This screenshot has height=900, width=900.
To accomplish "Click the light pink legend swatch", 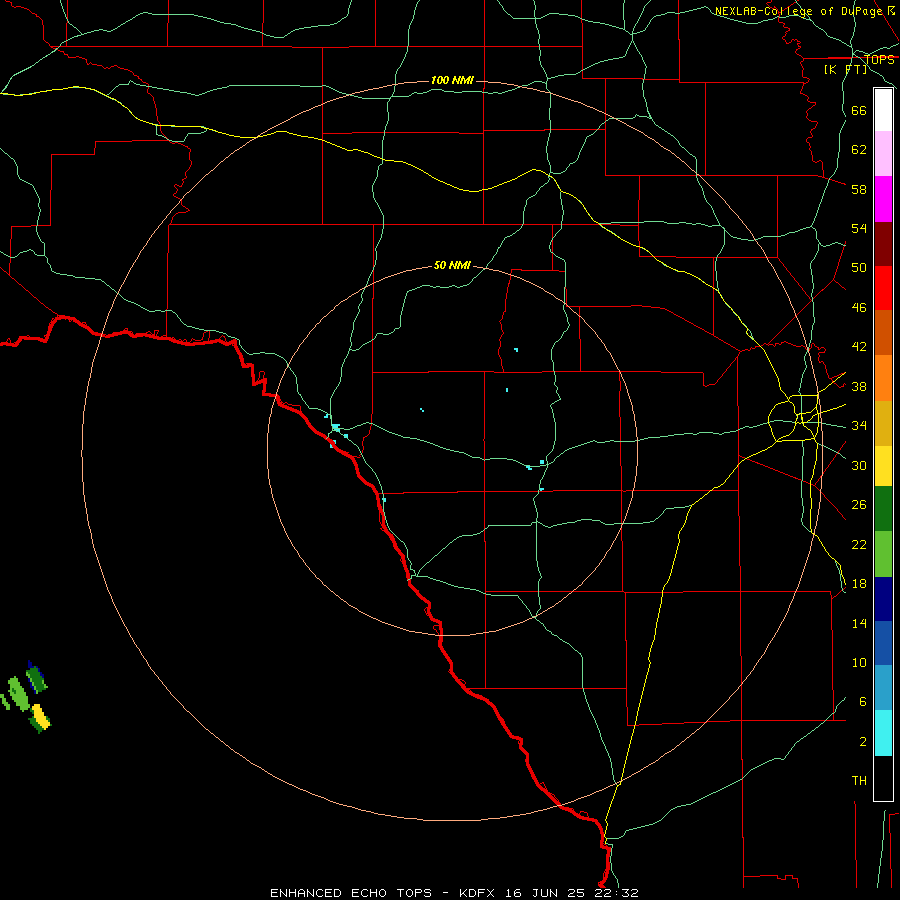I will (883, 153).
